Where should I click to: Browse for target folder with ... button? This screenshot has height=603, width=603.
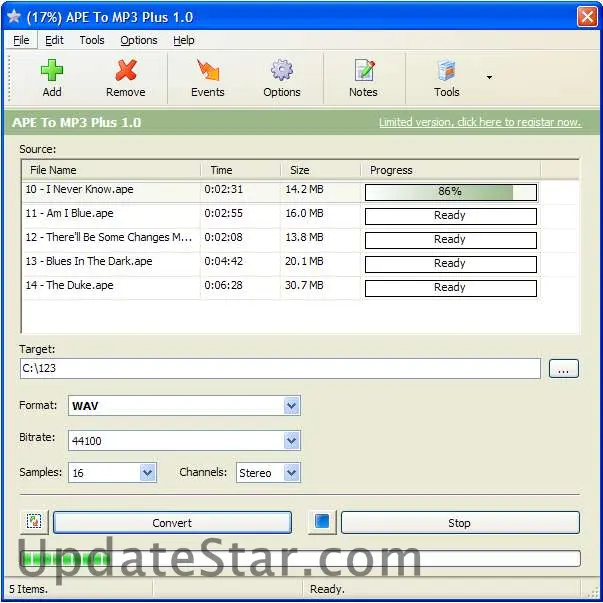[x=563, y=369]
